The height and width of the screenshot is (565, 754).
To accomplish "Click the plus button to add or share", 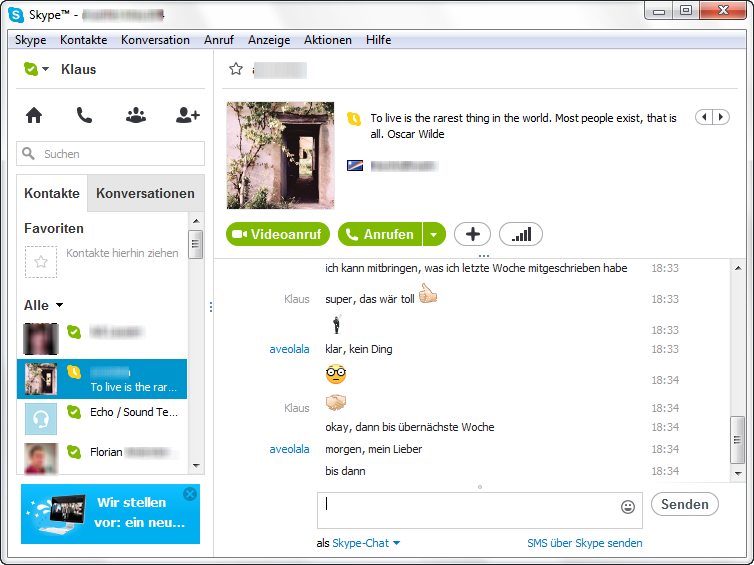I will pos(472,234).
